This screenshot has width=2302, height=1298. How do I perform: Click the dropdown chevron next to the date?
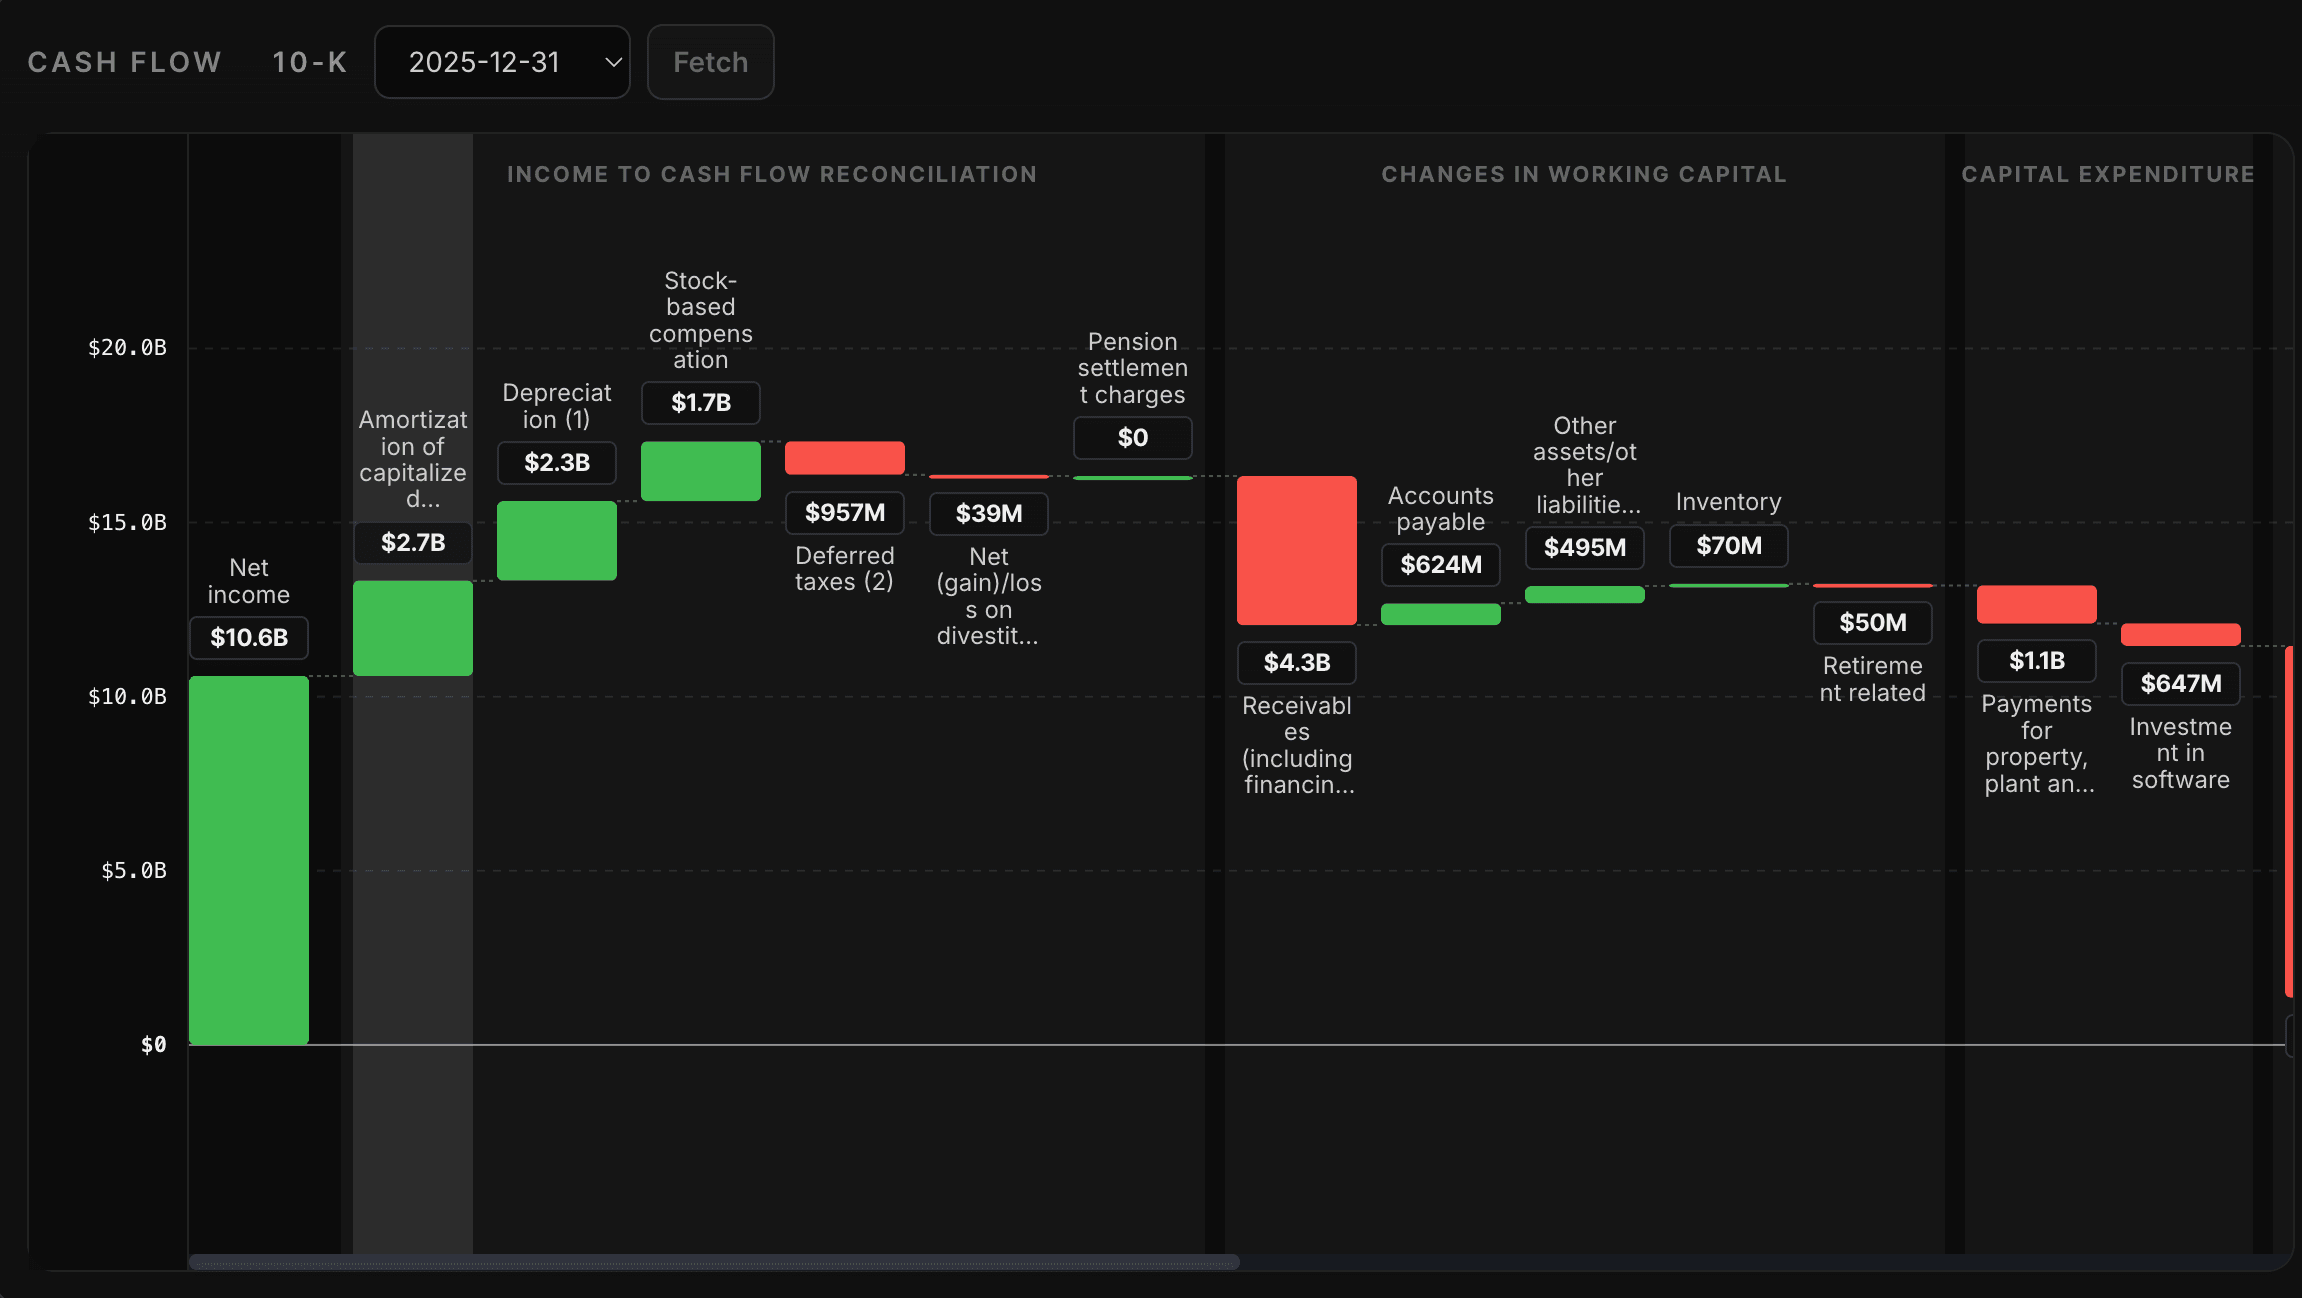(x=611, y=62)
